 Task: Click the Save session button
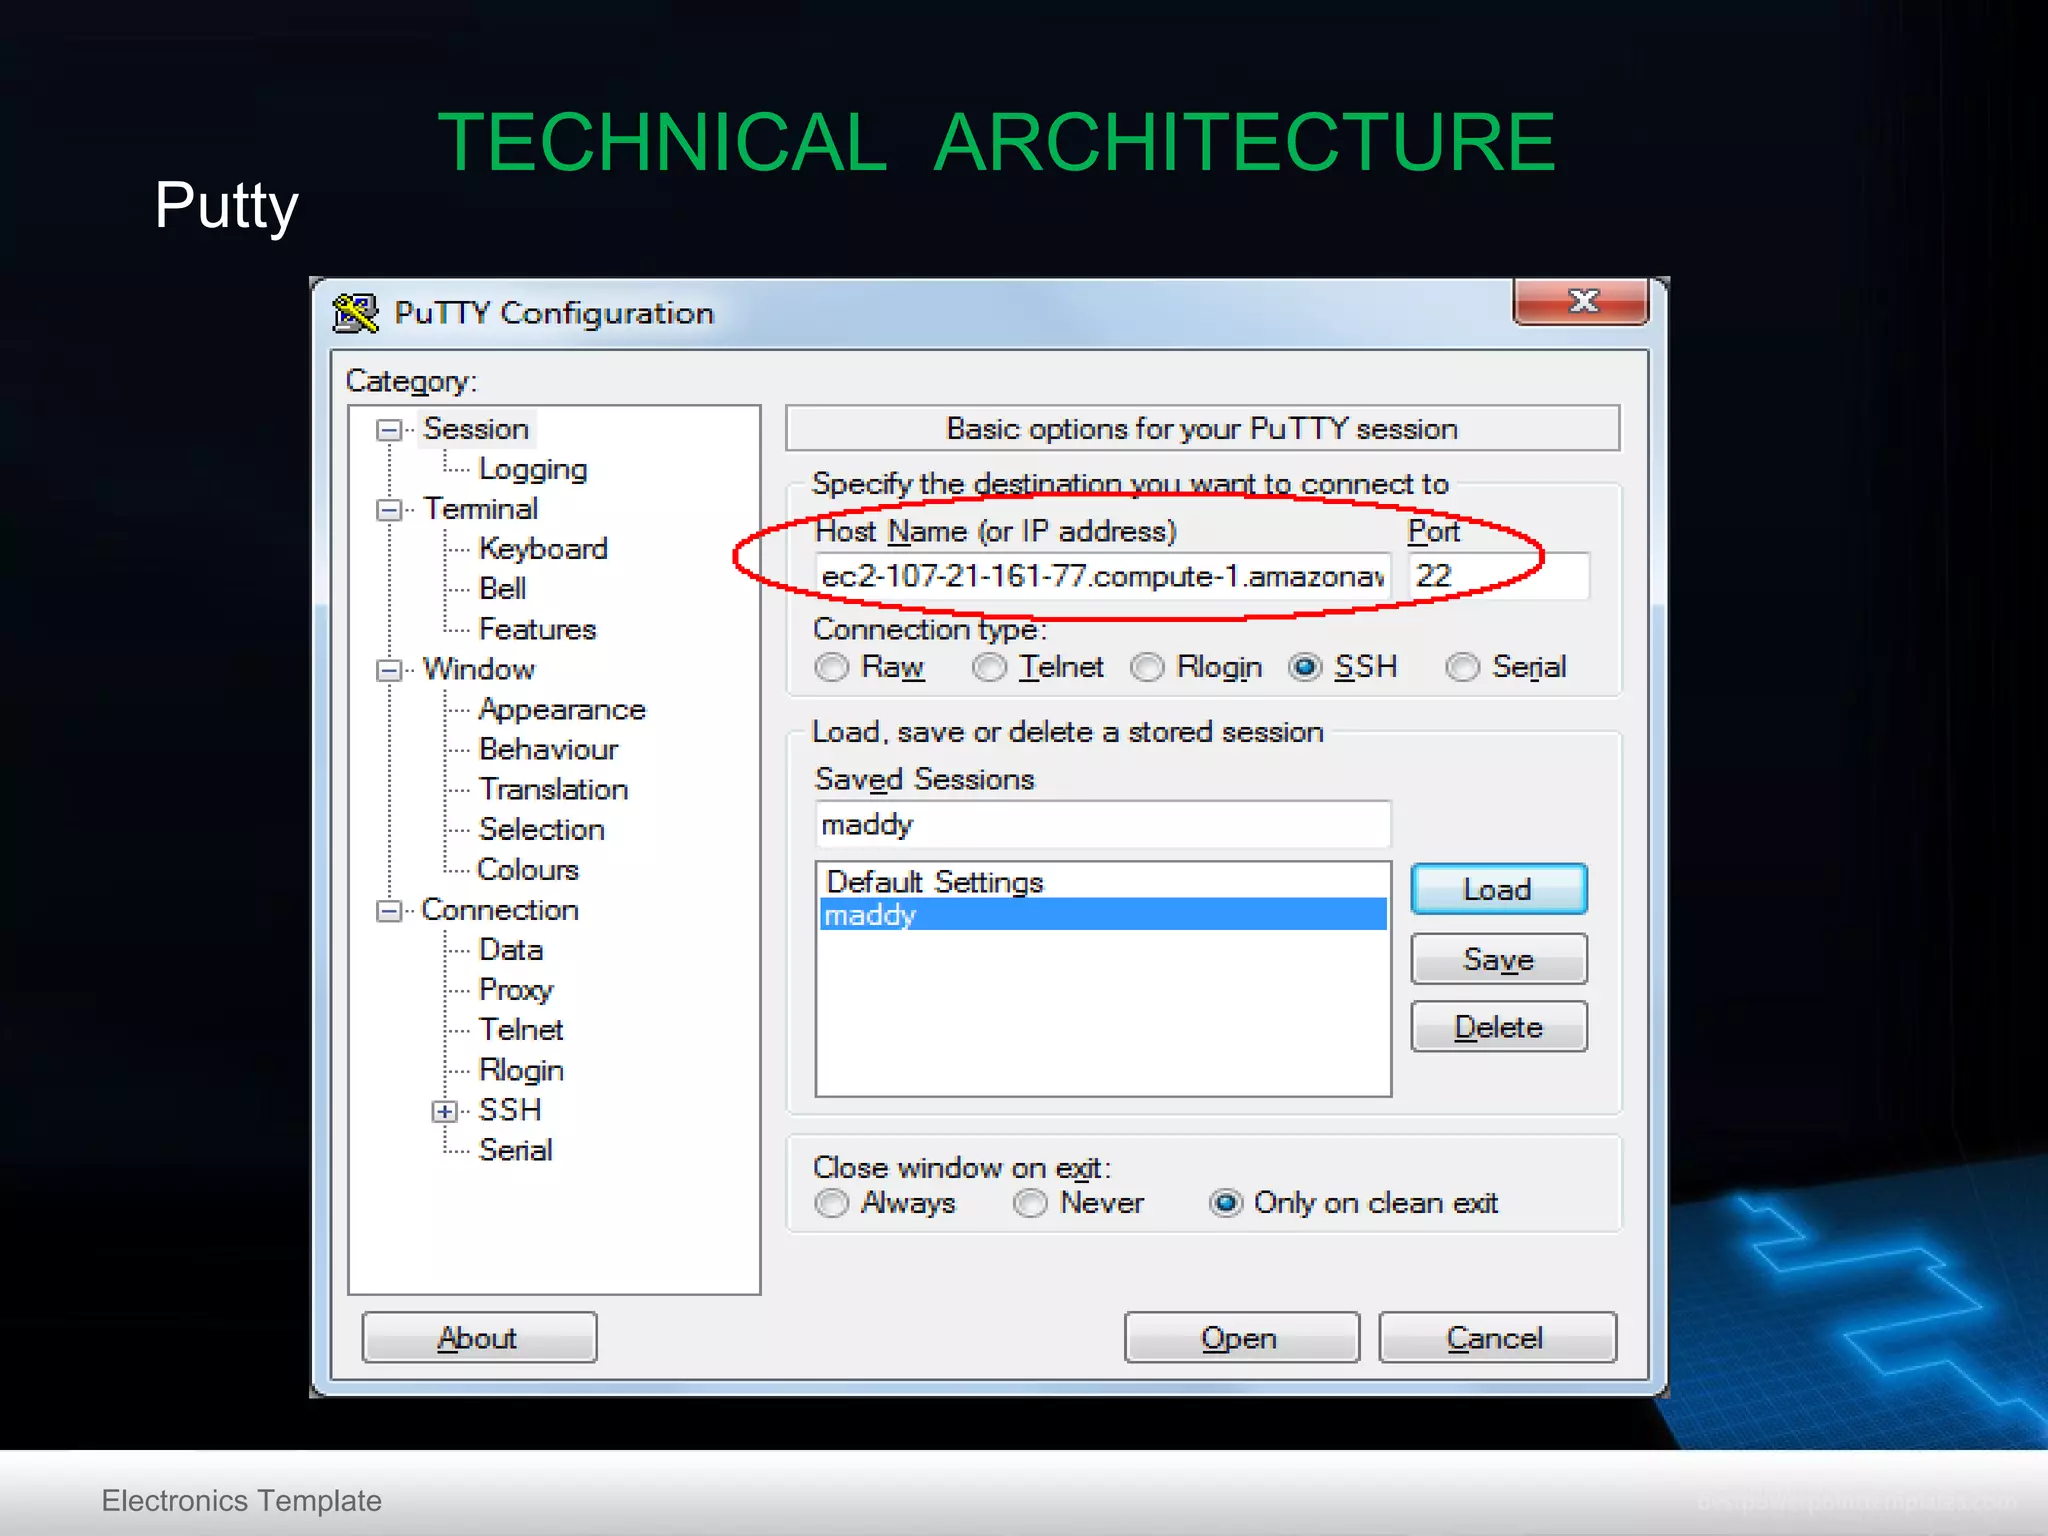coord(1498,959)
